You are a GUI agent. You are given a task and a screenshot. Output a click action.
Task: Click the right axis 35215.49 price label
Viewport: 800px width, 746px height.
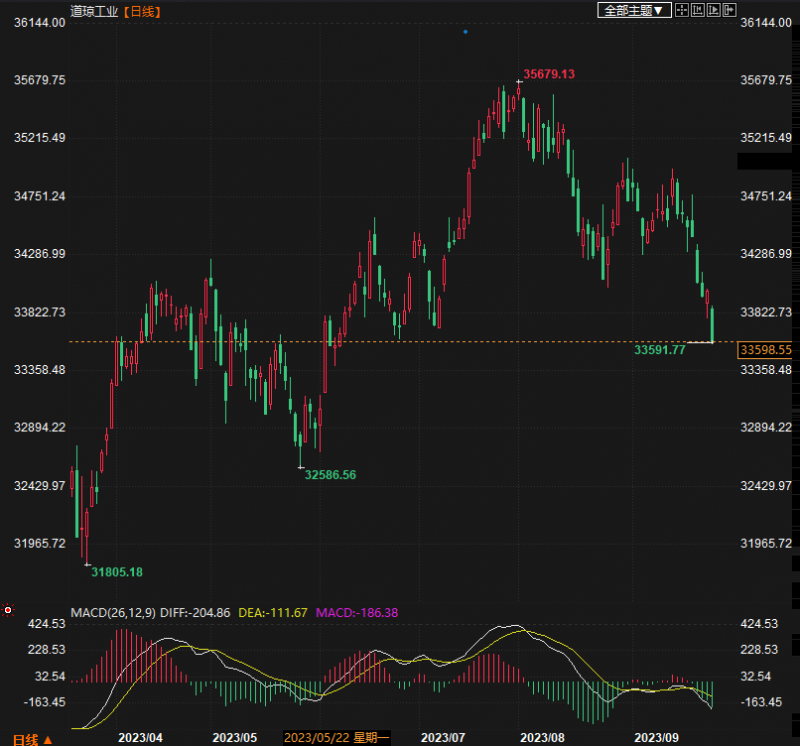coord(766,138)
